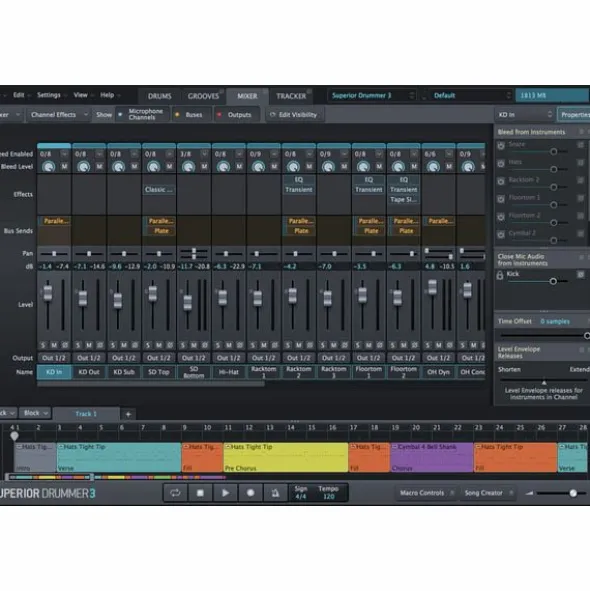Open the Superior Drummer 3 library selector

371,95
